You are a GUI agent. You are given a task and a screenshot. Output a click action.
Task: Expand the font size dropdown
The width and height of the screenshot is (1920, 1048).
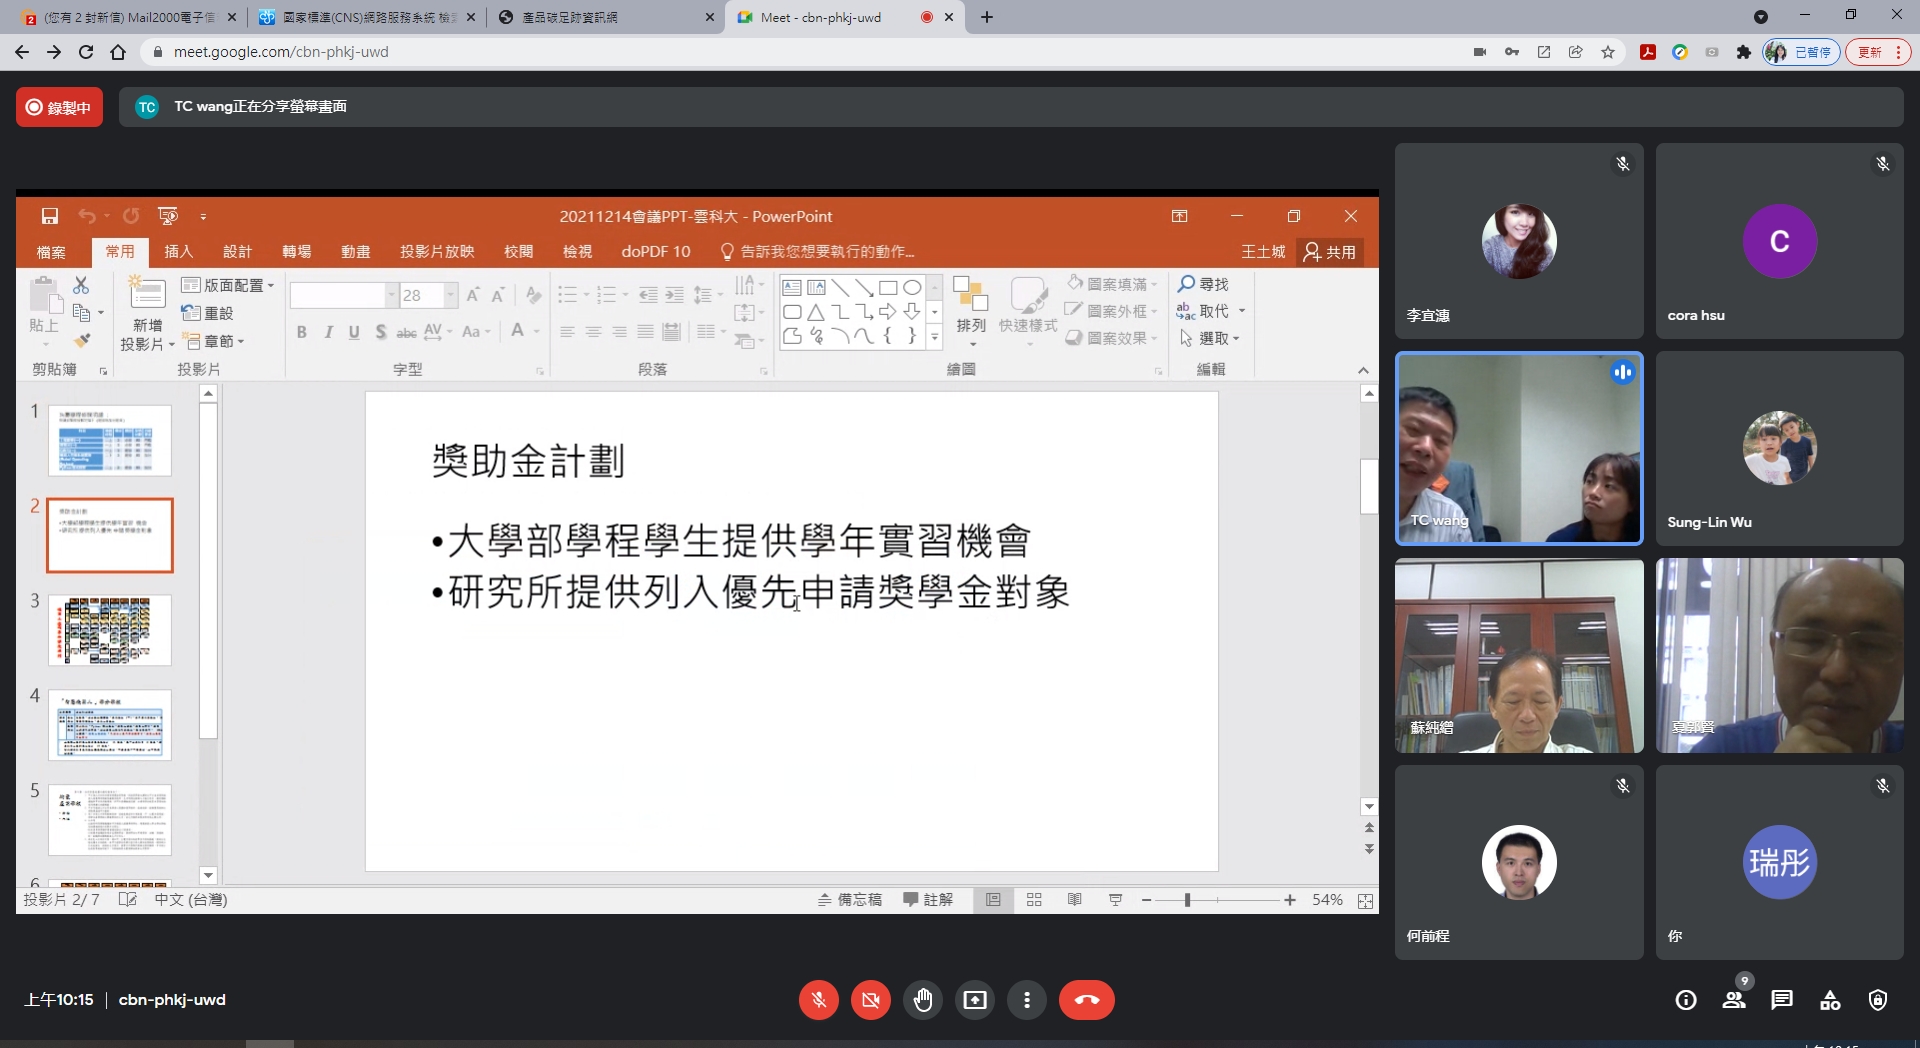tap(451, 295)
